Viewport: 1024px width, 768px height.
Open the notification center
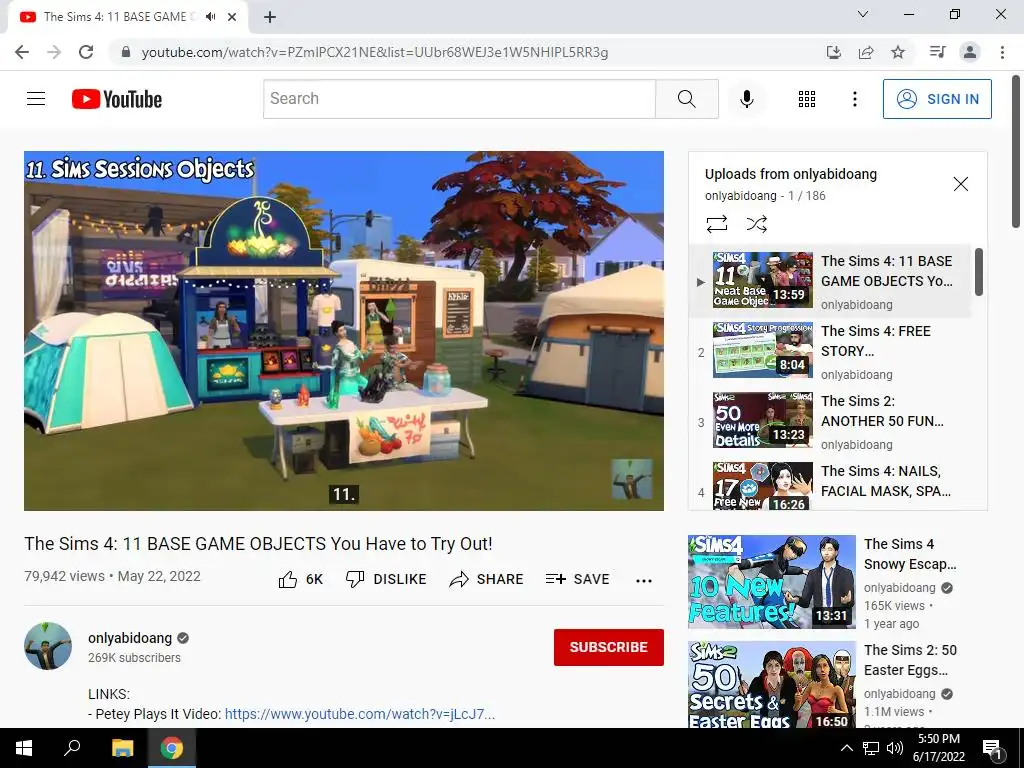(x=993, y=748)
